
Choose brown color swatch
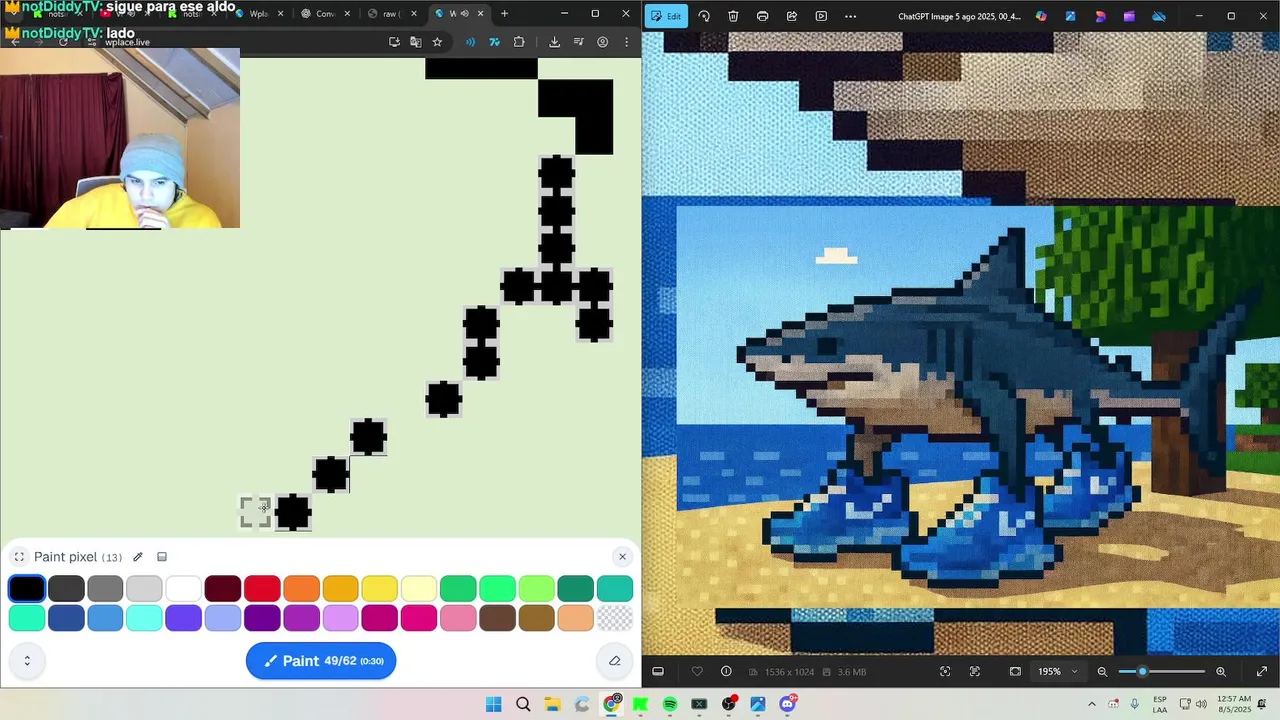pos(497,618)
